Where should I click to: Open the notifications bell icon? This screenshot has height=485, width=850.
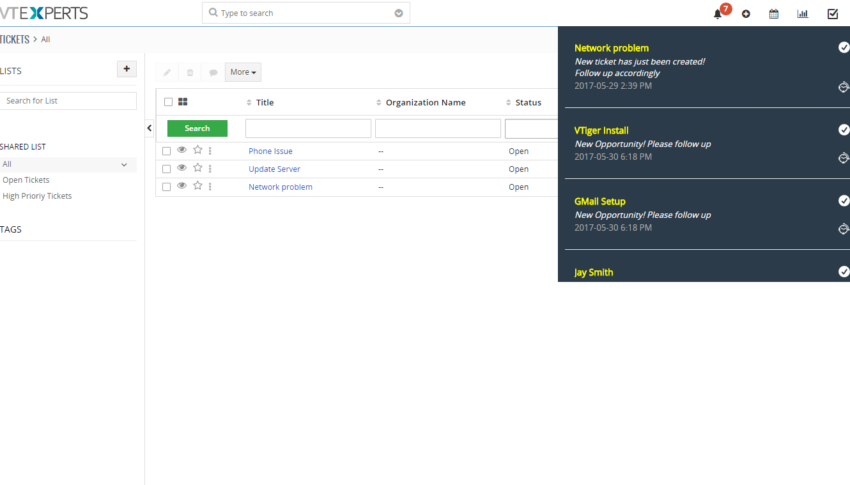[718, 14]
